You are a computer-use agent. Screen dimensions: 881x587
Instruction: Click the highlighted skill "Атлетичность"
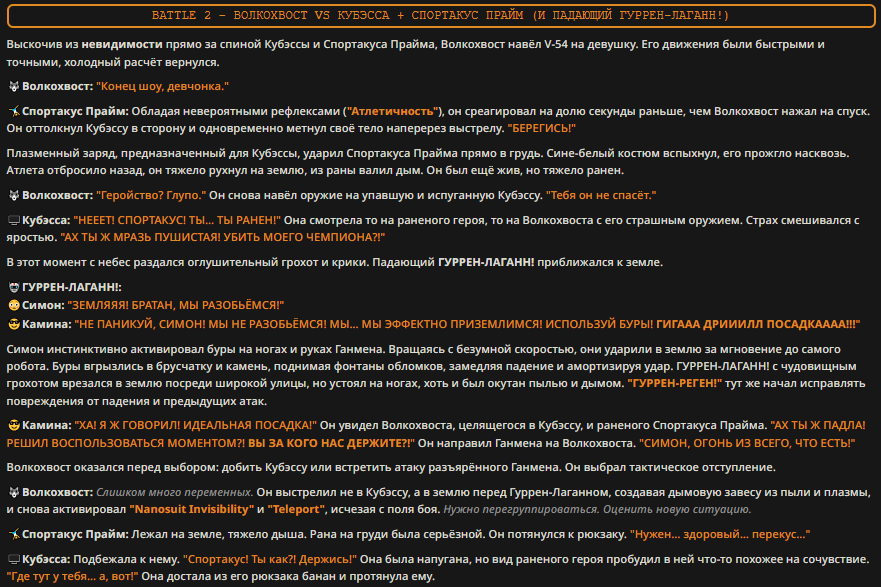tap(393, 111)
